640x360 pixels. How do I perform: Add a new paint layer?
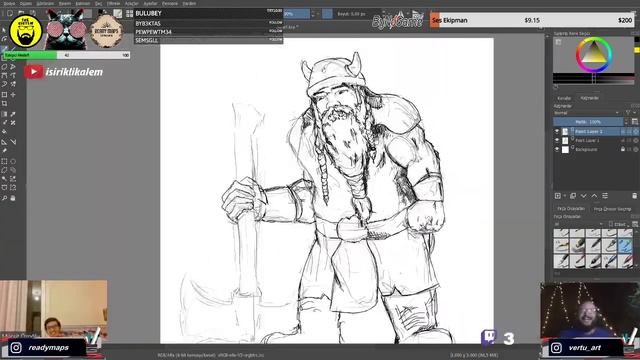click(558, 196)
